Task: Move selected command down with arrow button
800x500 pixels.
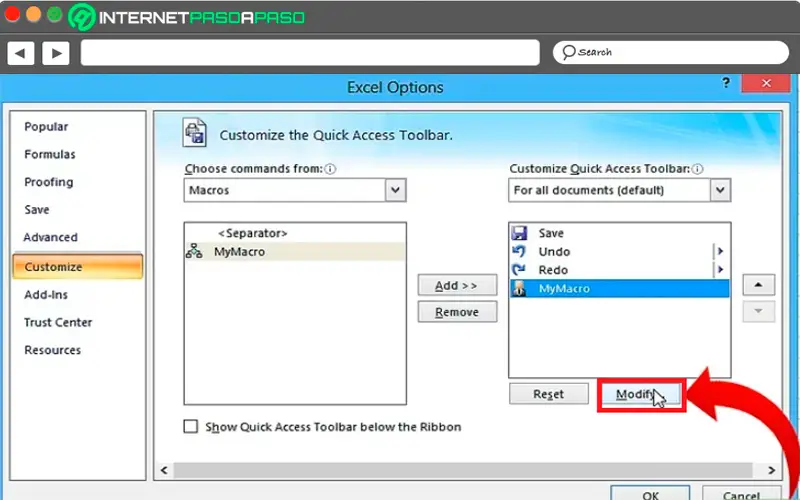Action: click(x=759, y=311)
